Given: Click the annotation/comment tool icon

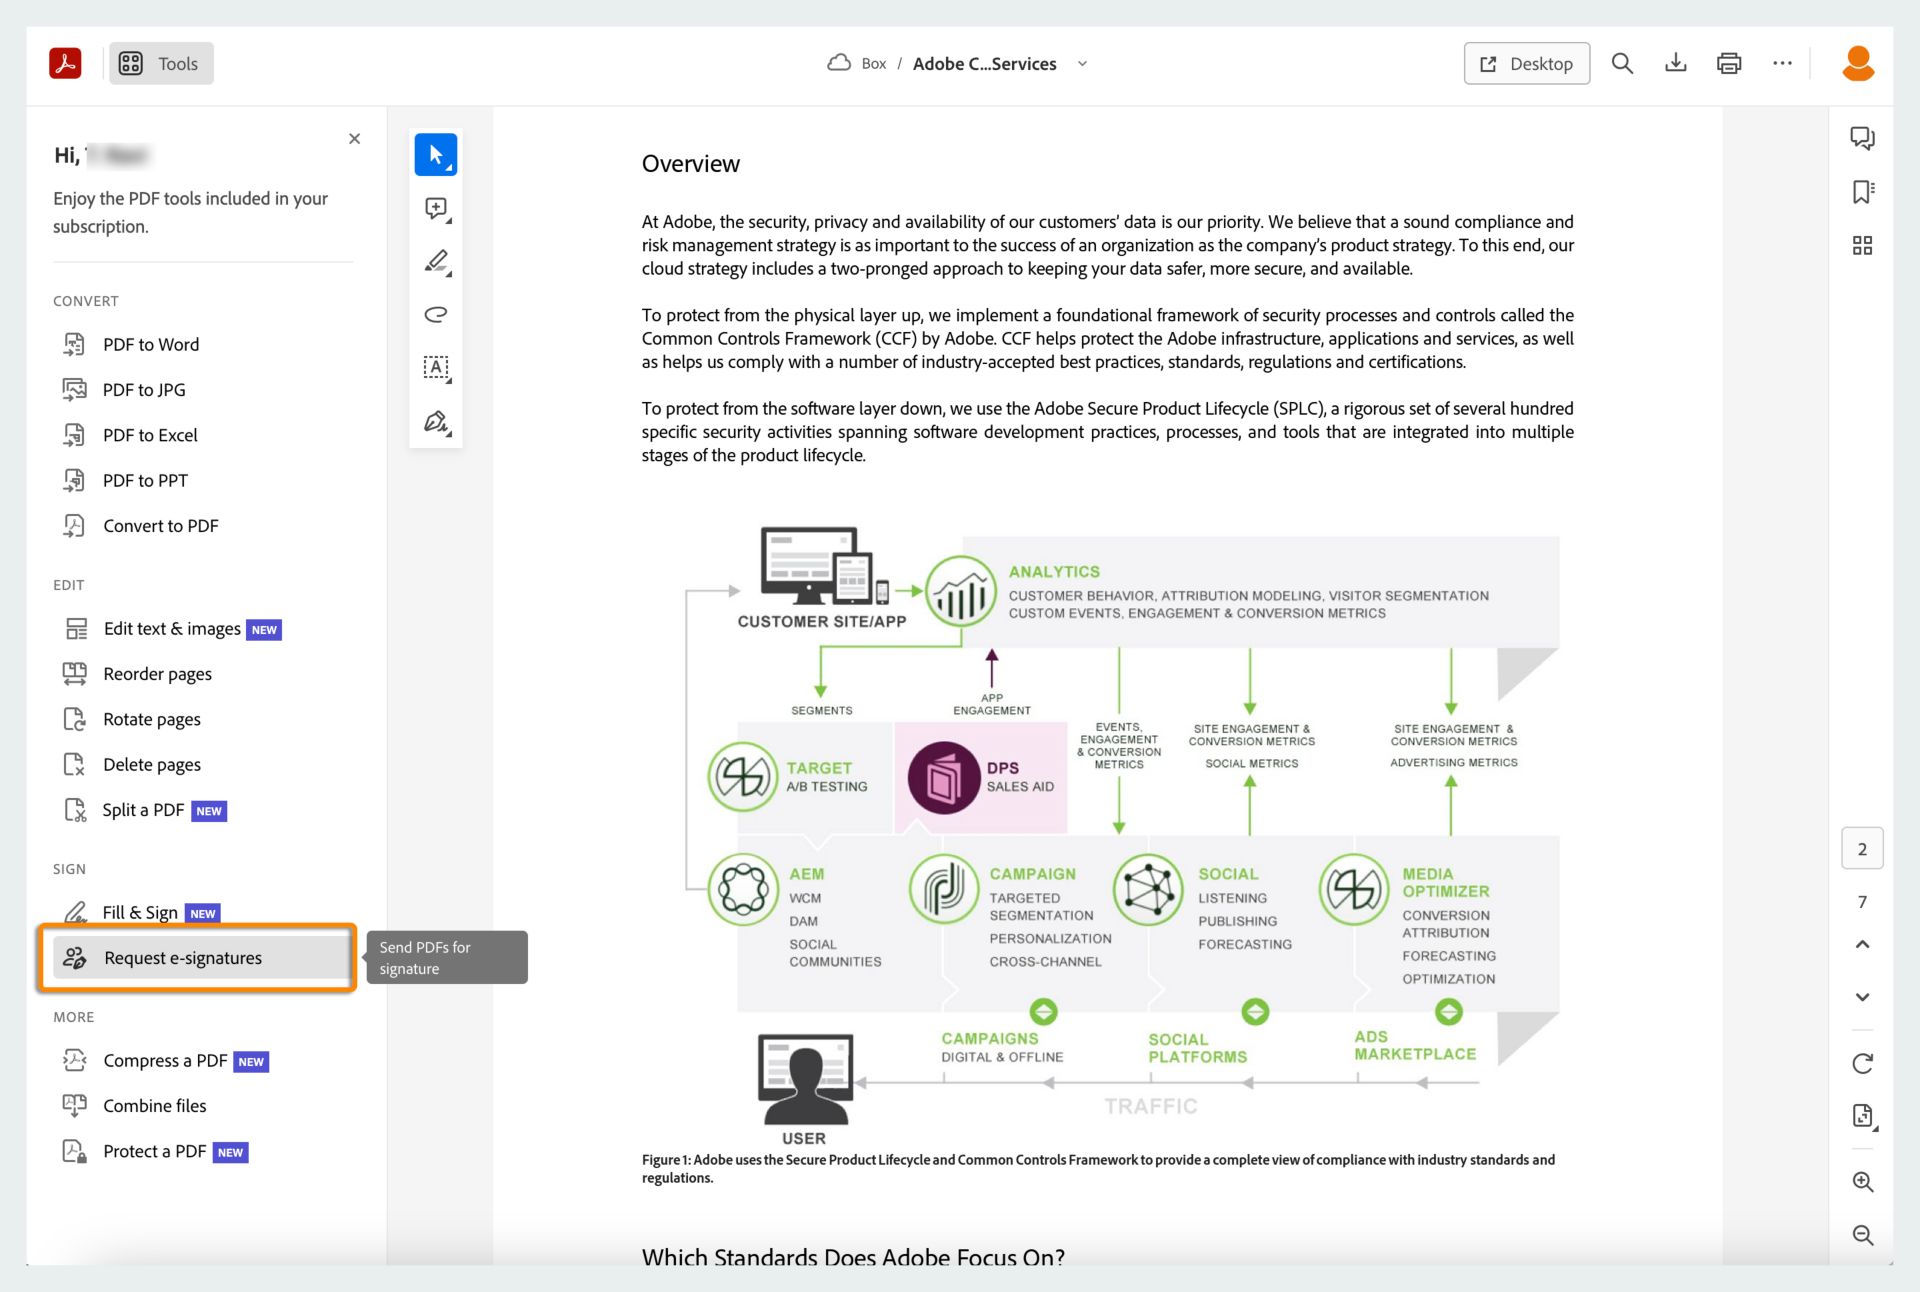Looking at the screenshot, I should coord(435,206).
